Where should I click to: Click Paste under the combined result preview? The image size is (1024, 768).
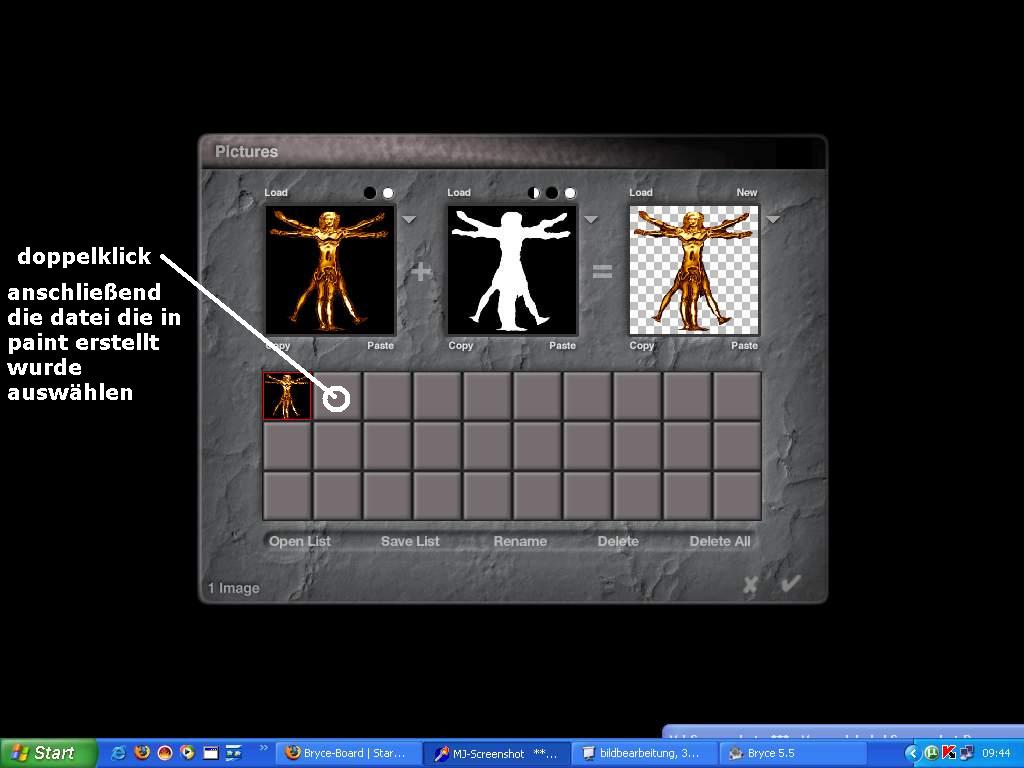click(744, 345)
